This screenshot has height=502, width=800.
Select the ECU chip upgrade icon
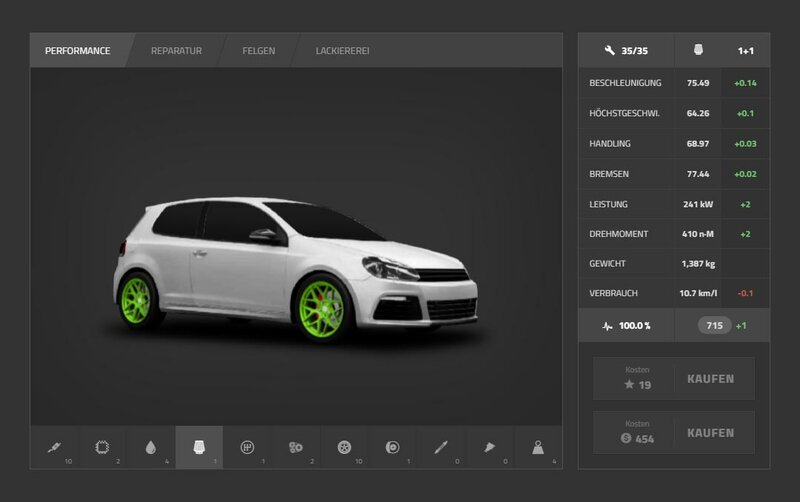click(102, 448)
